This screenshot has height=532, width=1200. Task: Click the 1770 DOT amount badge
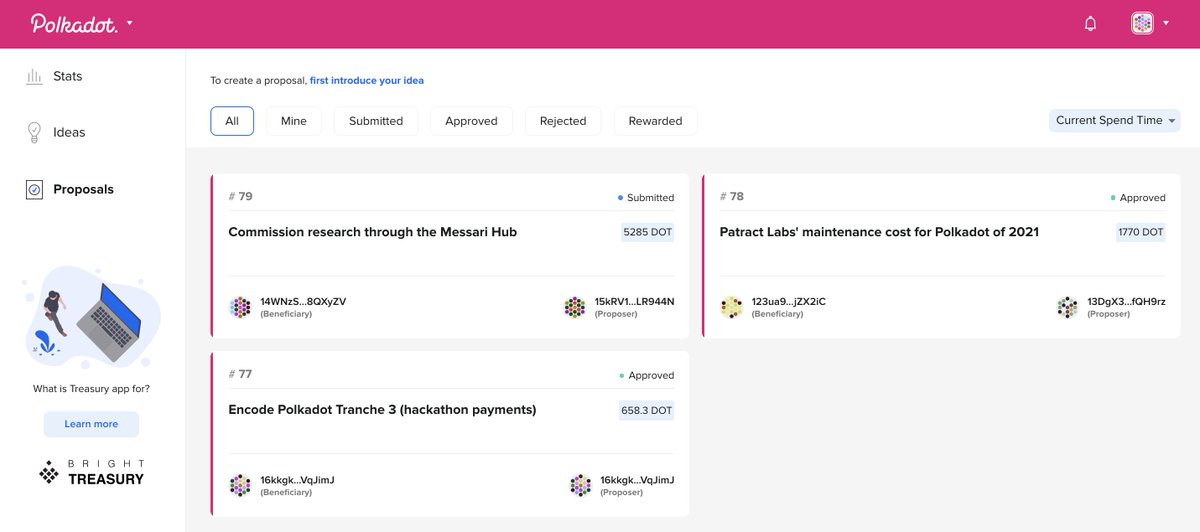point(1140,232)
